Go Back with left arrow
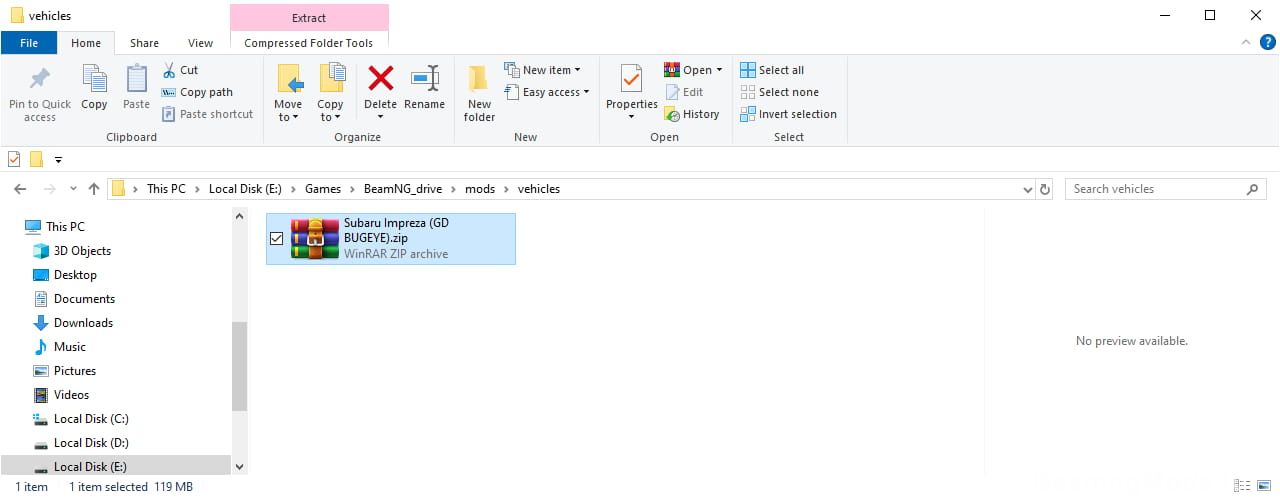Image resolution: width=1280 pixels, height=499 pixels. [20, 189]
